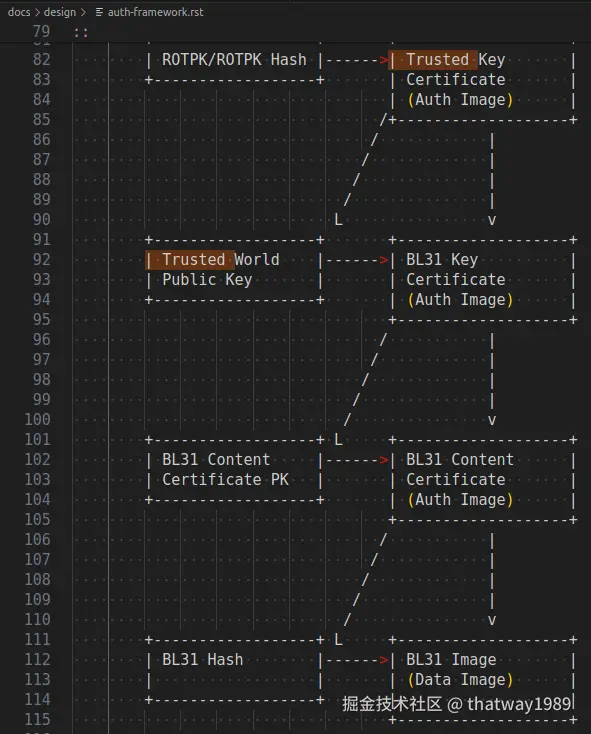591x734 pixels.
Task: Click the red arrow on line 112
Action: 384,660
